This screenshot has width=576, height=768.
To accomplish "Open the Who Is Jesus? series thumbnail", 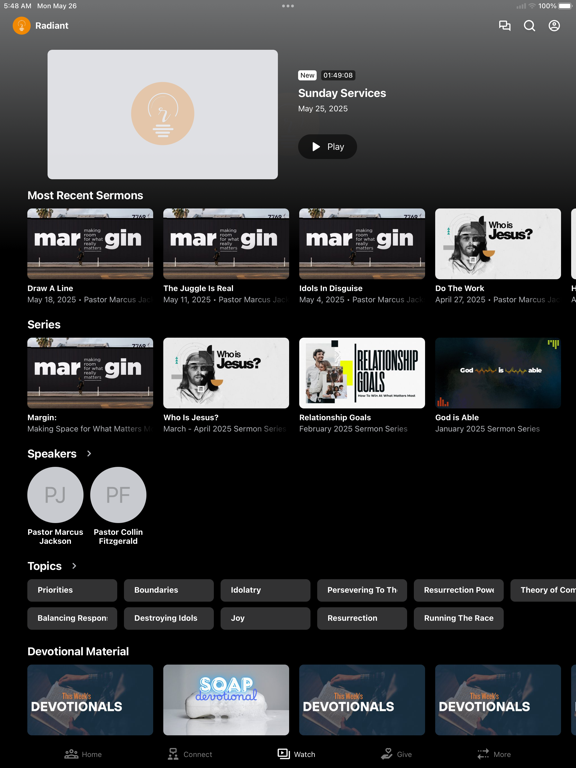I will 226,373.
